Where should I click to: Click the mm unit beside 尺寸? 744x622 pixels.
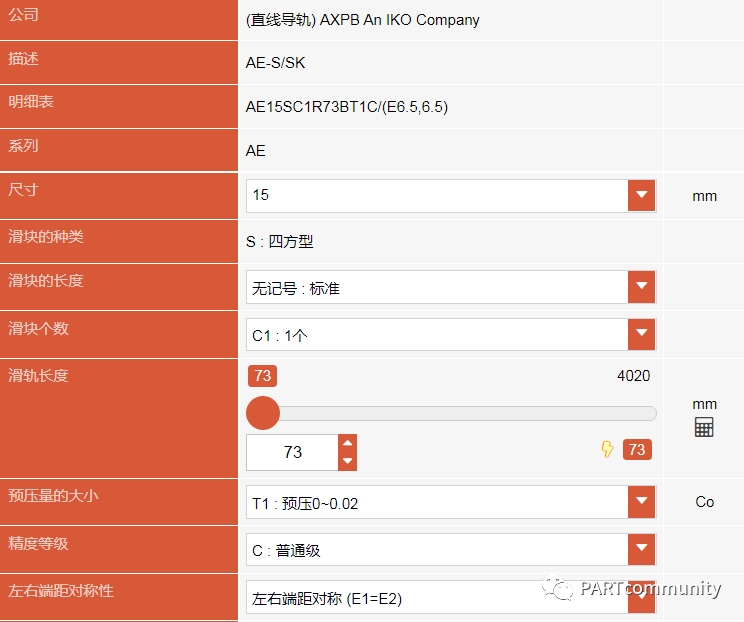705,196
